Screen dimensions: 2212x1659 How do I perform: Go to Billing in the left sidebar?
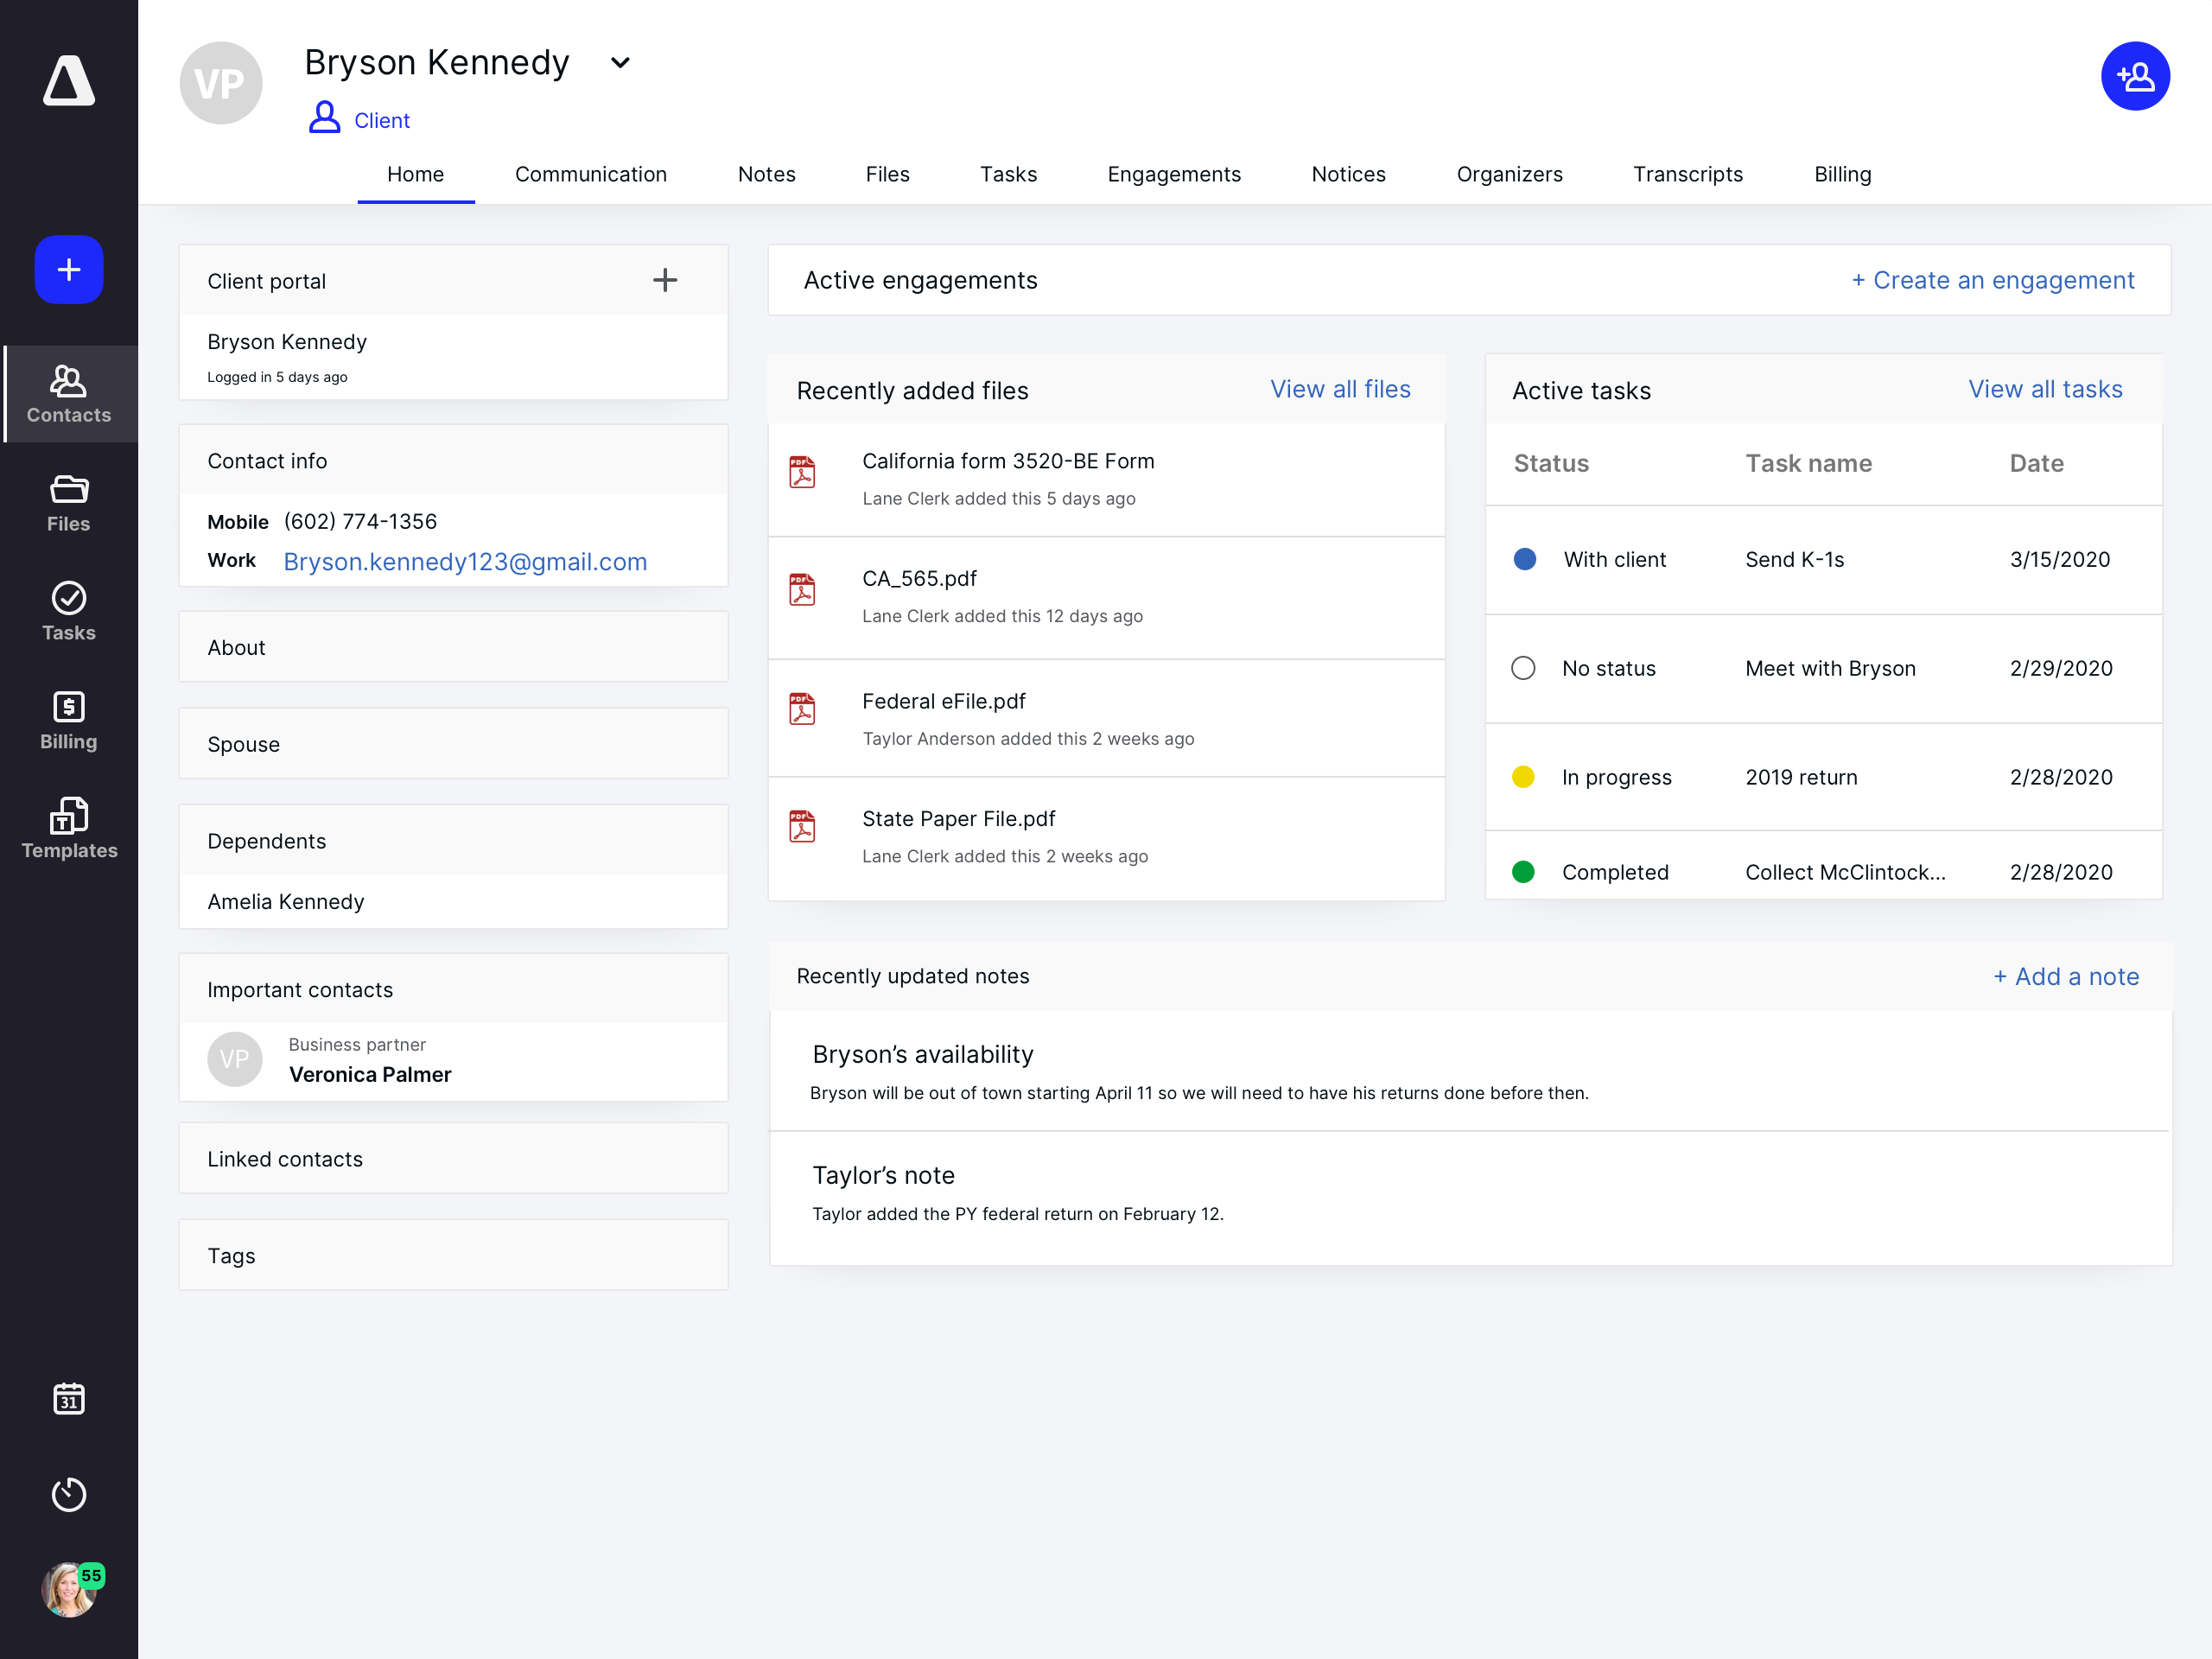pos(69,721)
